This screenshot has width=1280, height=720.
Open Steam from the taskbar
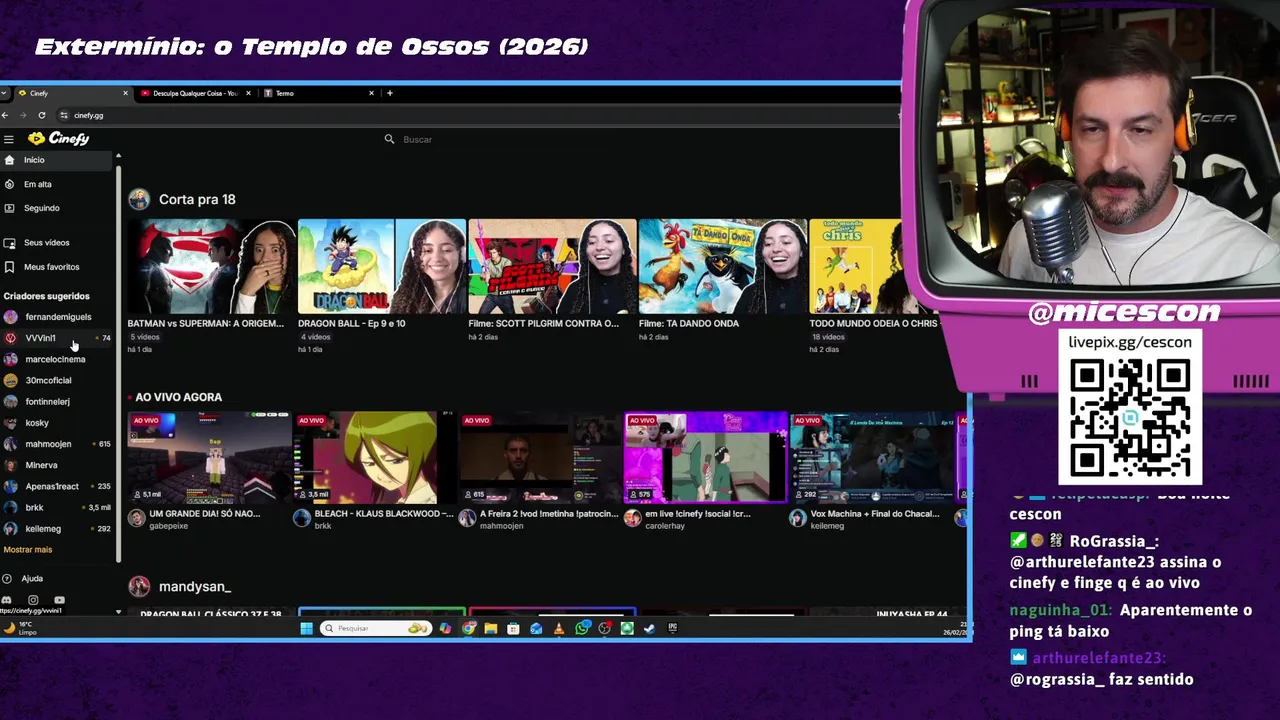click(649, 628)
